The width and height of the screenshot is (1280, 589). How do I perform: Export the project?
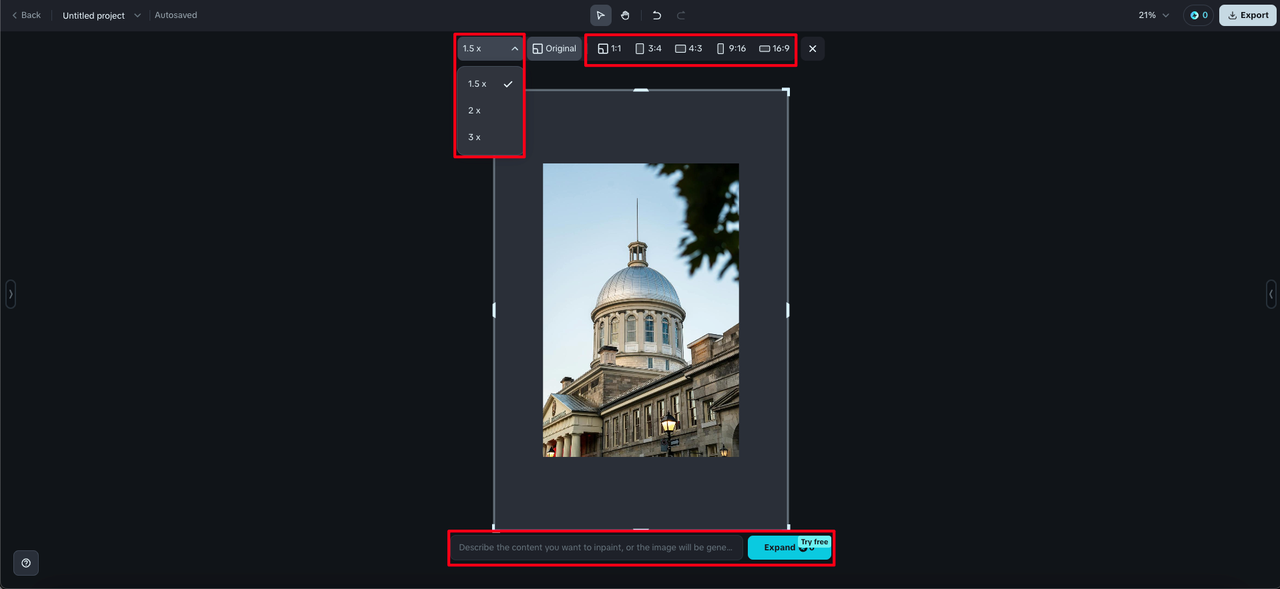coord(1248,15)
